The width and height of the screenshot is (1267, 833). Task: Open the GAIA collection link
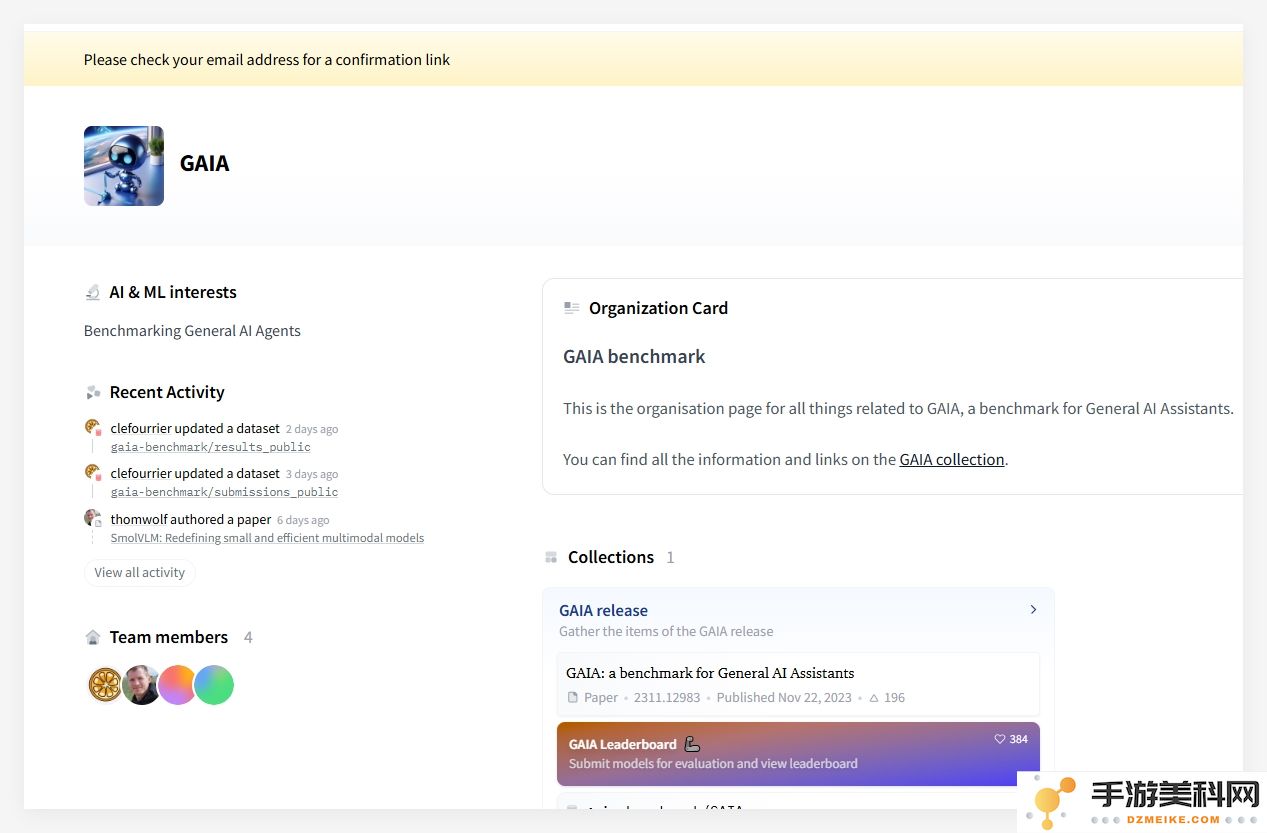[952, 460]
